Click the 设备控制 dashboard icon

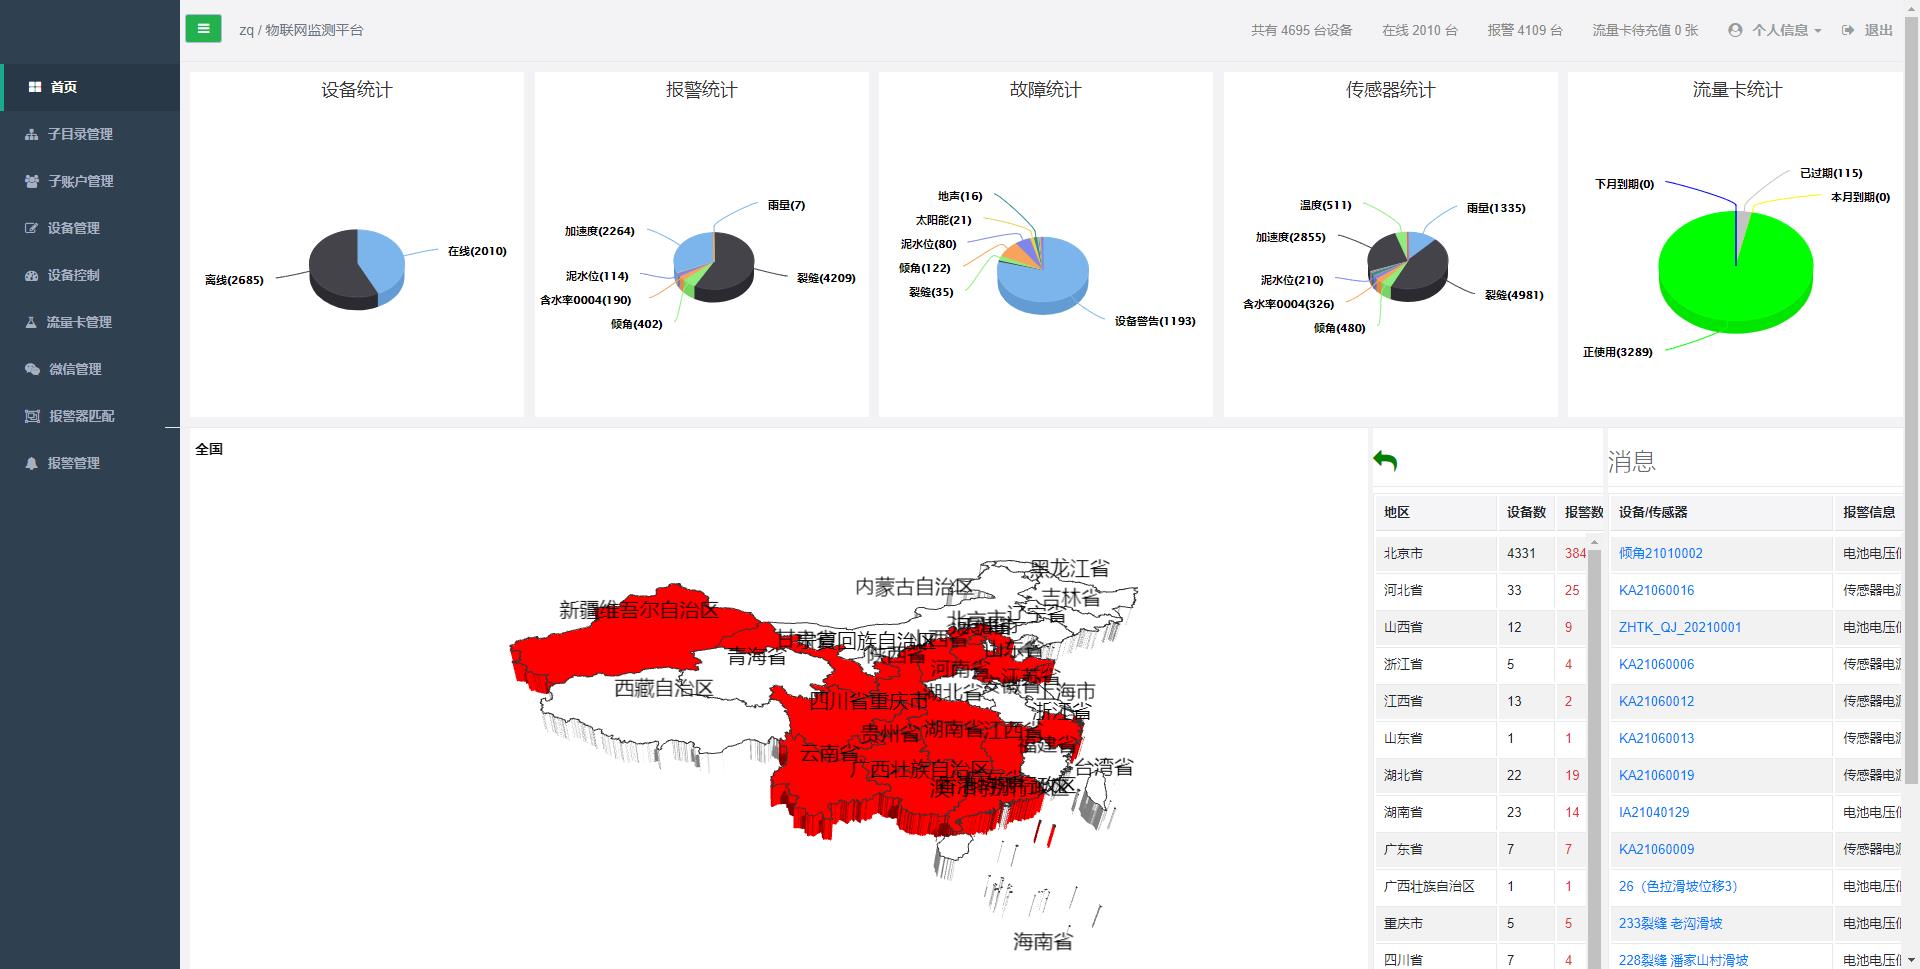point(32,275)
